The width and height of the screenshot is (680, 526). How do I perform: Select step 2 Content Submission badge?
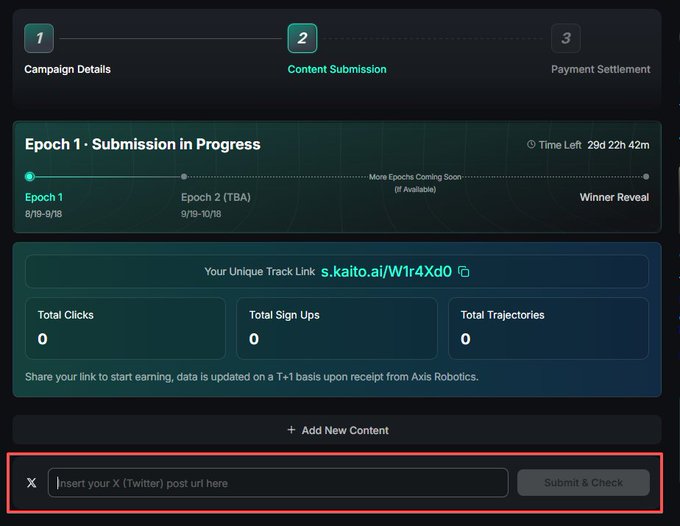pos(302,38)
